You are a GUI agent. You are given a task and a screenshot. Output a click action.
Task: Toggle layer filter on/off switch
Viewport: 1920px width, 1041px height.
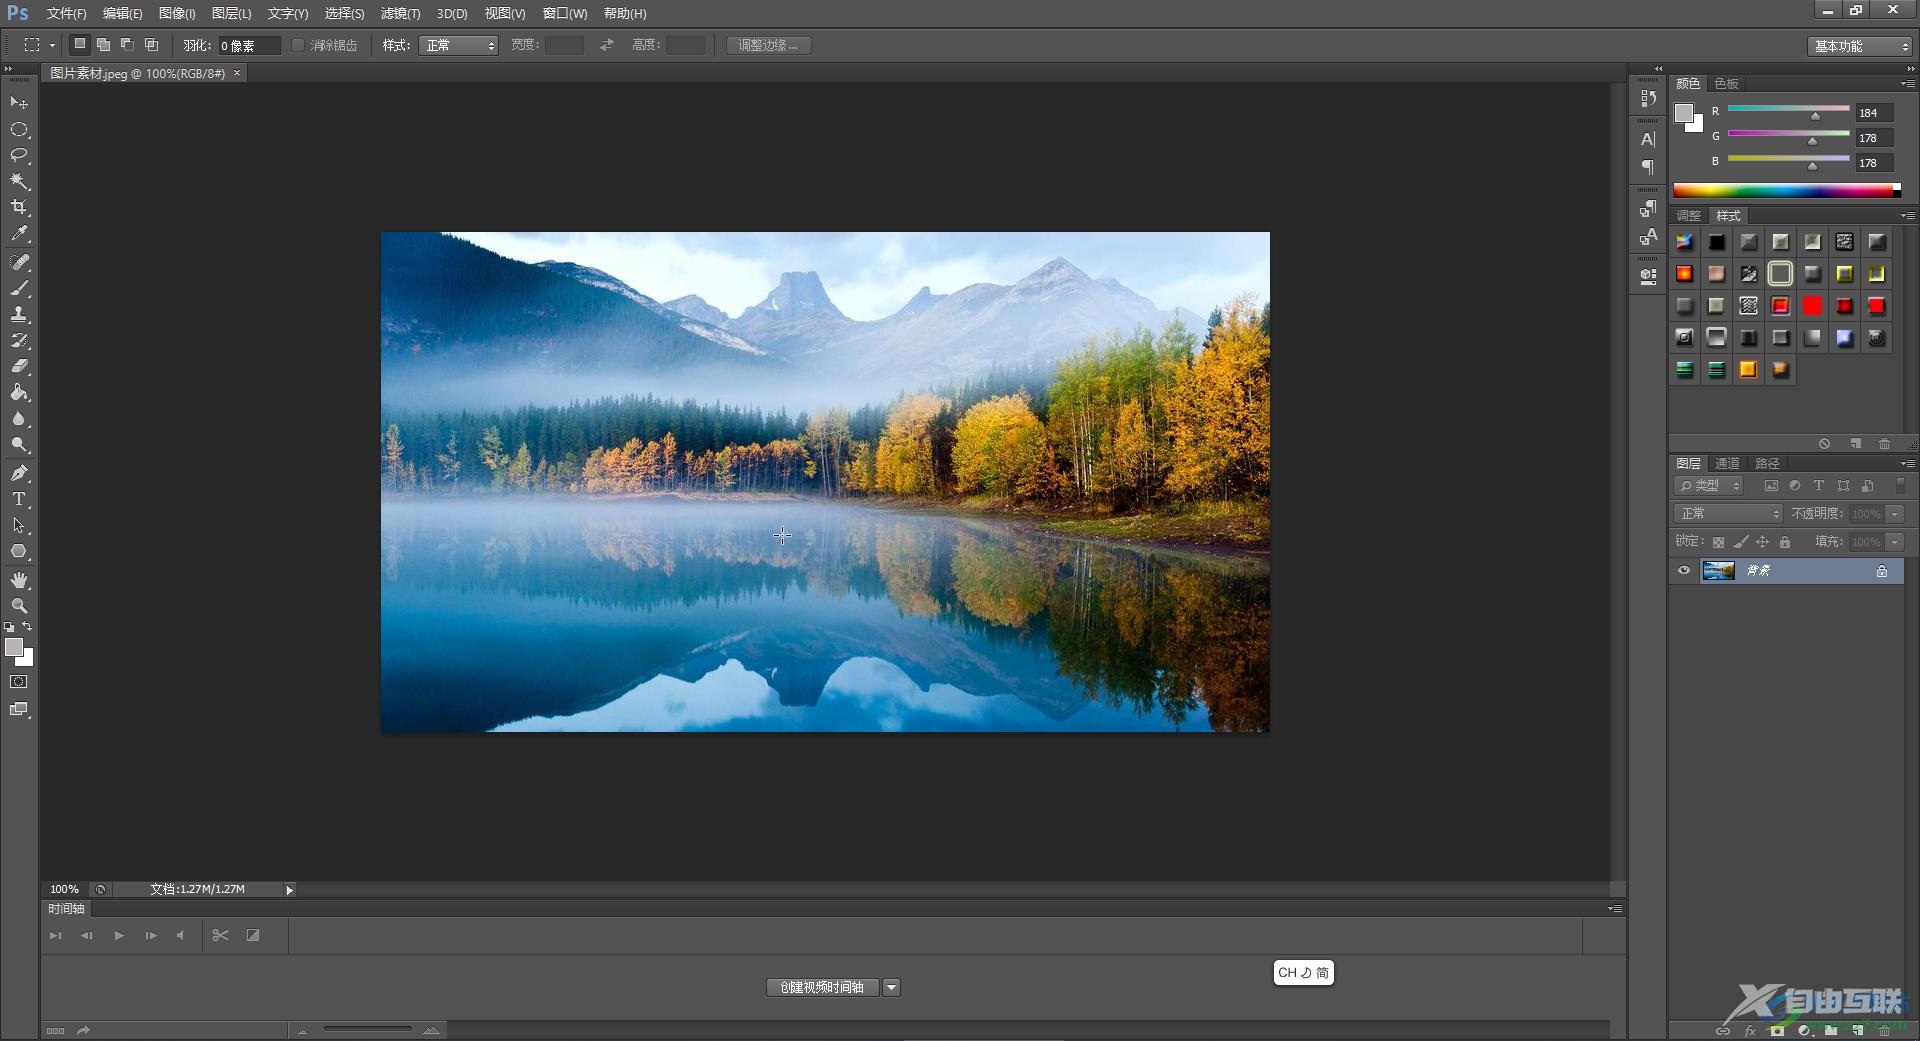click(x=1900, y=486)
